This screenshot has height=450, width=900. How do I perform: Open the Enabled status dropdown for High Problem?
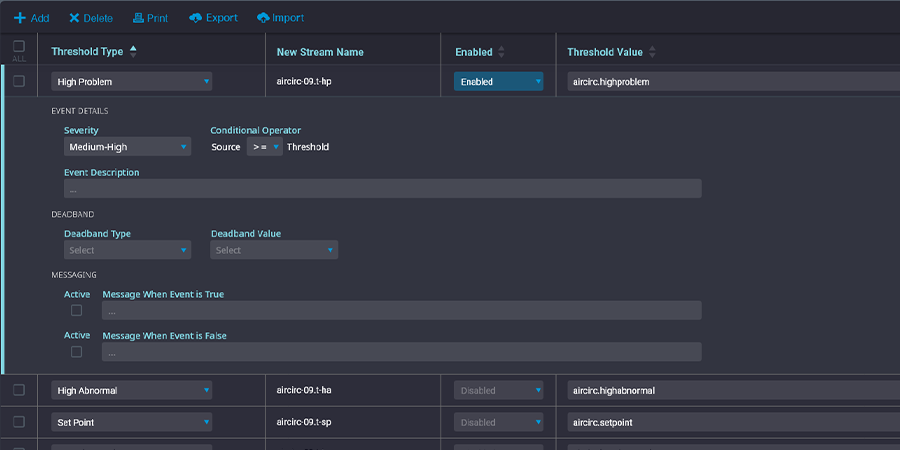pos(498,82)
